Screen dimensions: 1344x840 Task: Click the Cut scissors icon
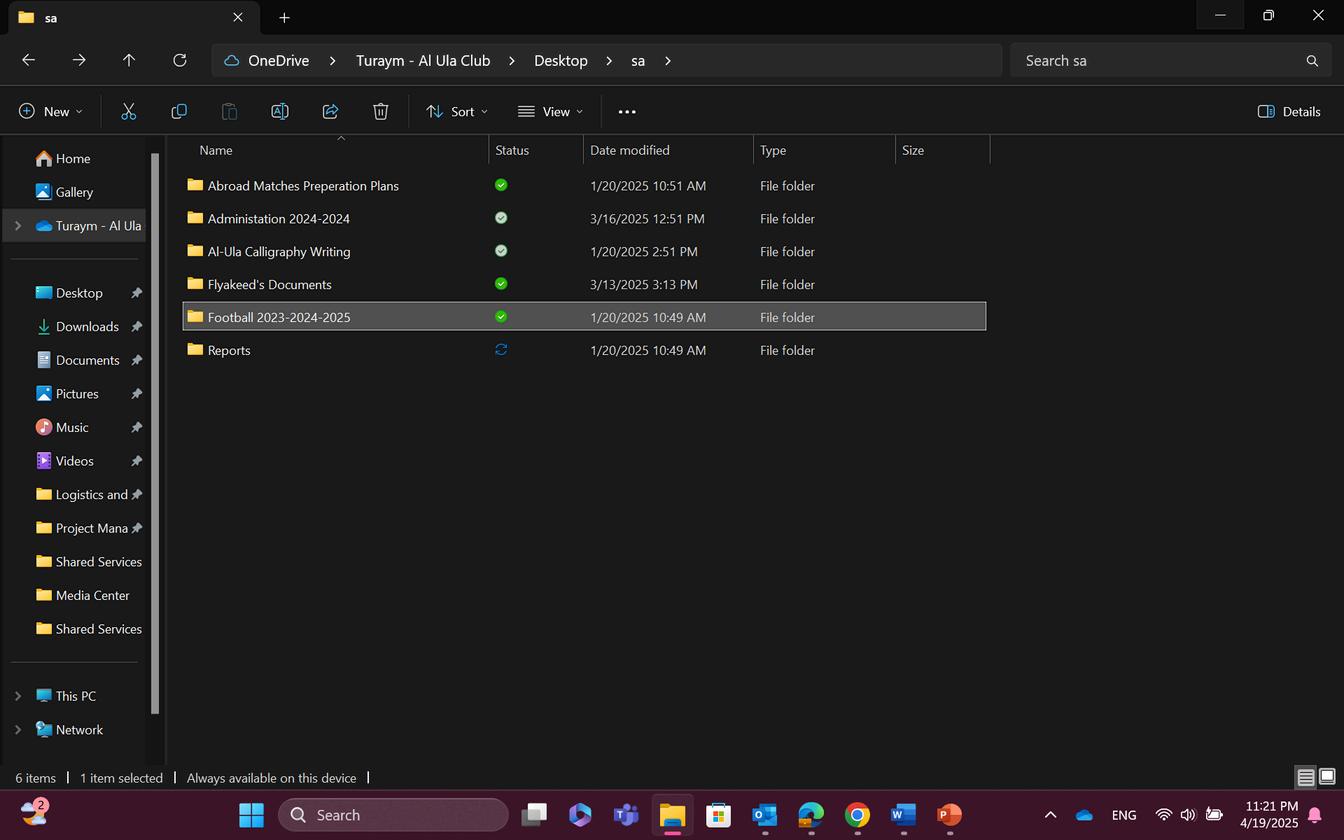pyautogui.click(x=128, y=112)
